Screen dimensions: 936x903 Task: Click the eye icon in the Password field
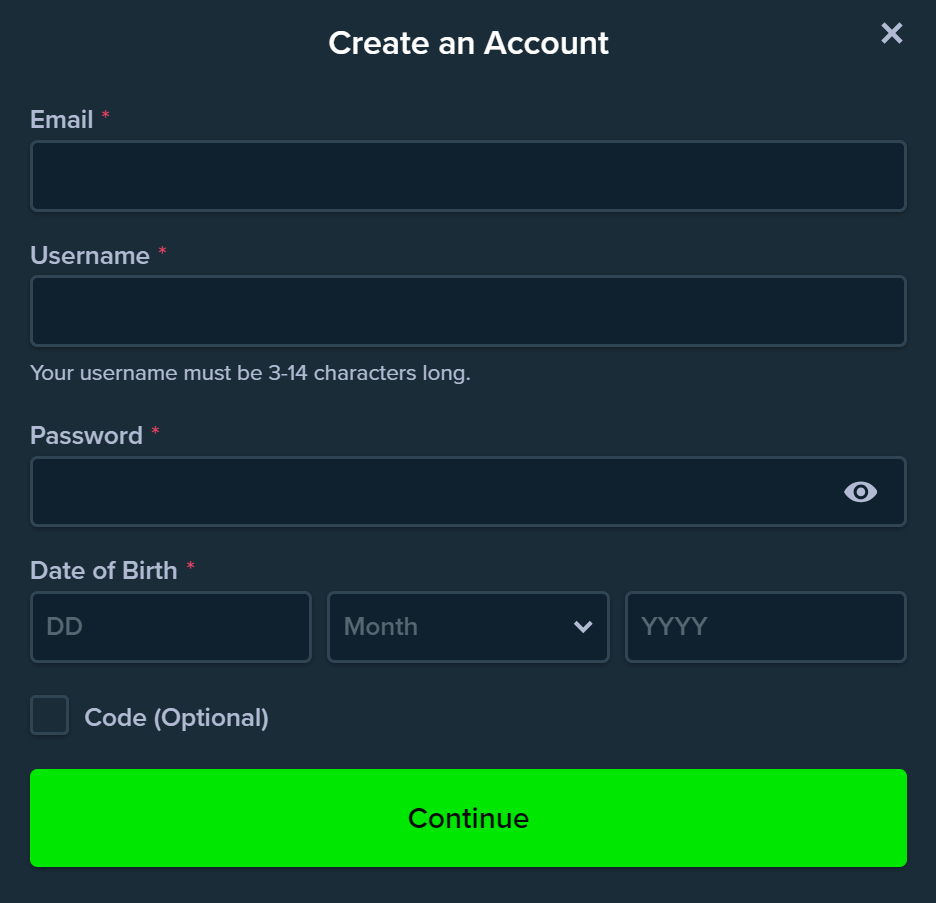861,491
